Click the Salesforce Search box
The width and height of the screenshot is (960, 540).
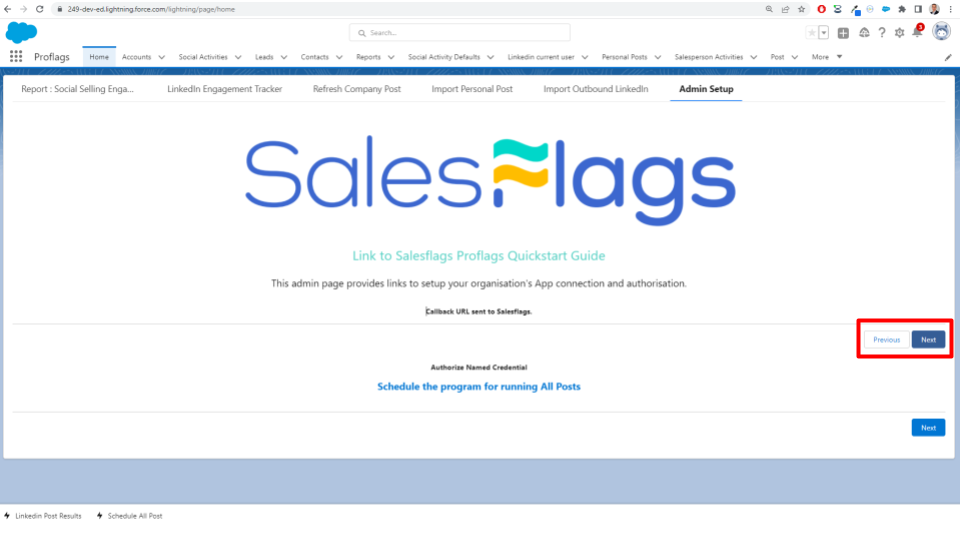coord(460,32)
